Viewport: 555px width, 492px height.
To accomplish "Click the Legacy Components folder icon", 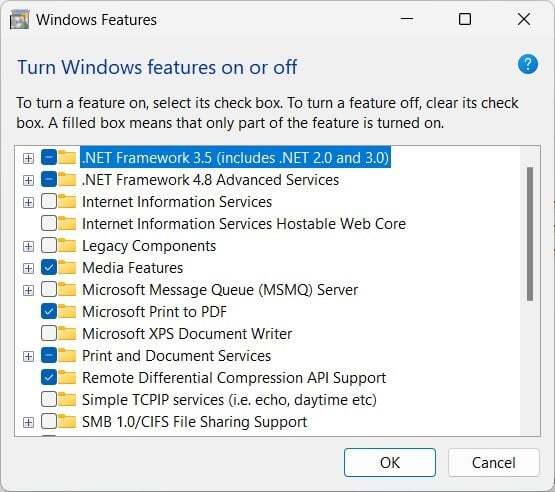I will (x=67, y=246).
